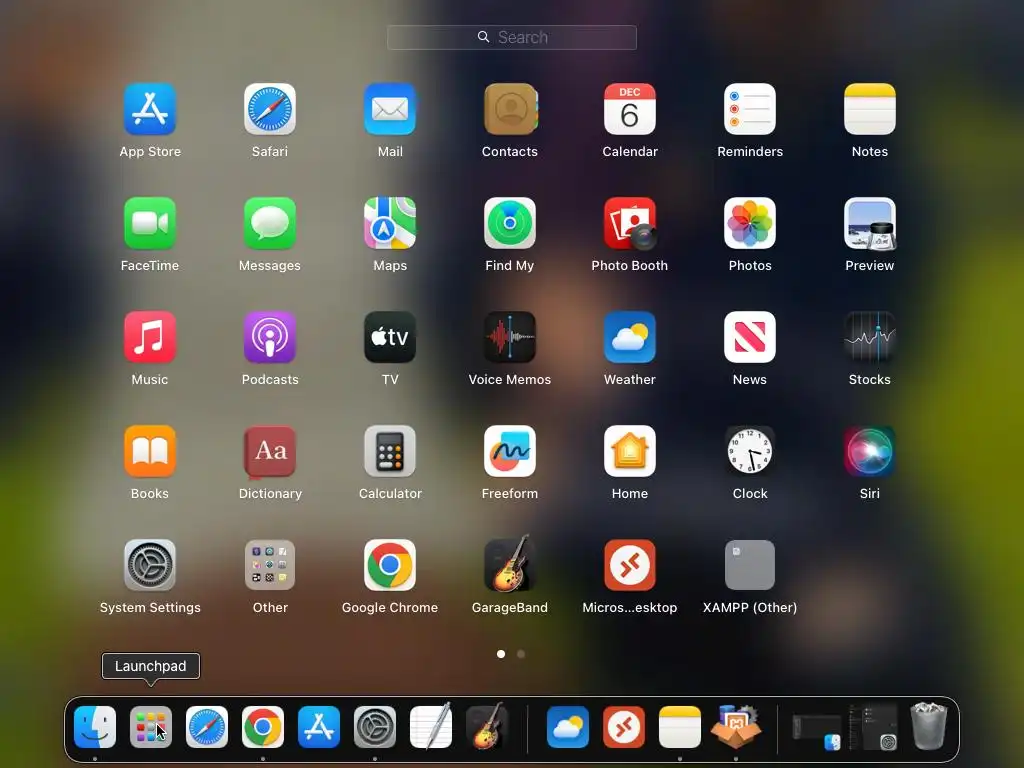Open Finder in the Dock
The image size is (1024, 768).
click(95, 727)
